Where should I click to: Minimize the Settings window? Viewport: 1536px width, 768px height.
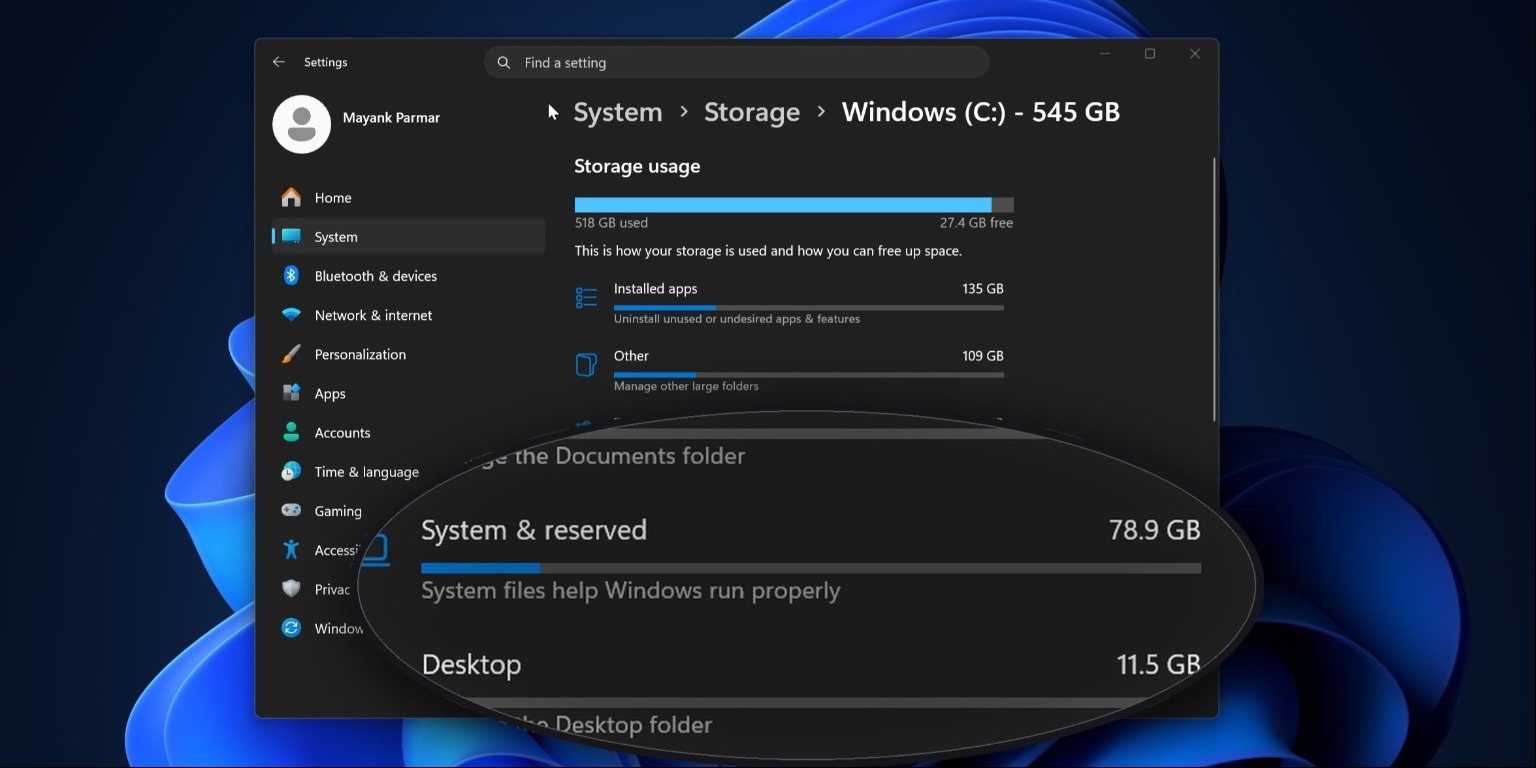pos(1105,54)
